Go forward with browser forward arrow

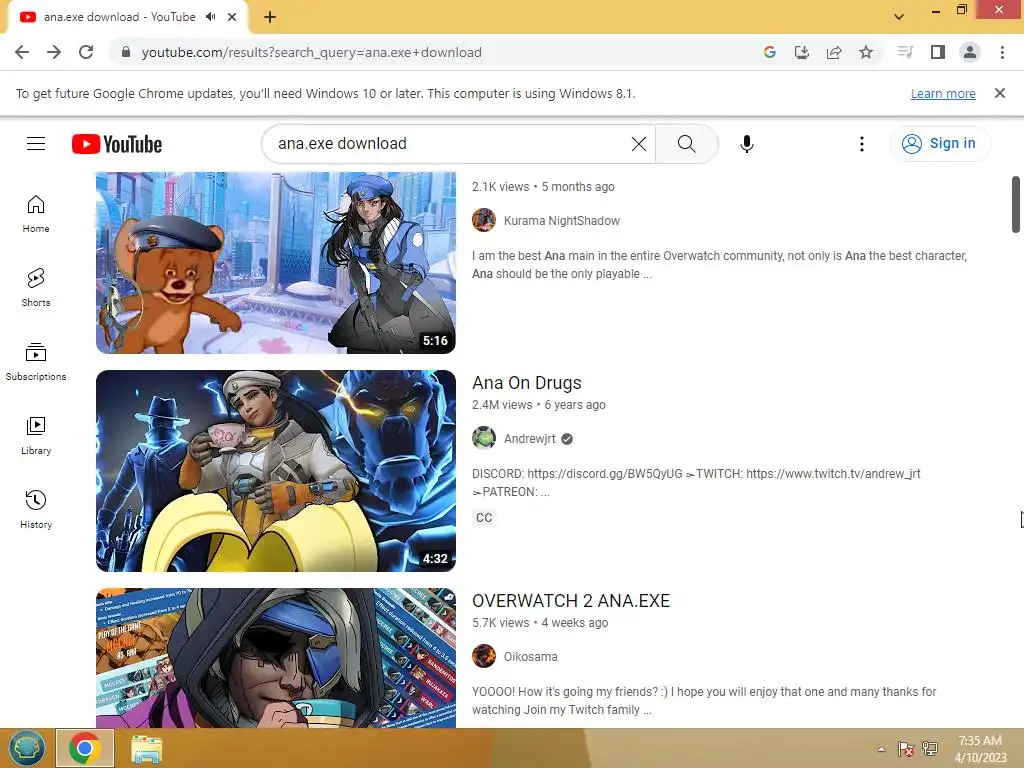click(54, 52)
